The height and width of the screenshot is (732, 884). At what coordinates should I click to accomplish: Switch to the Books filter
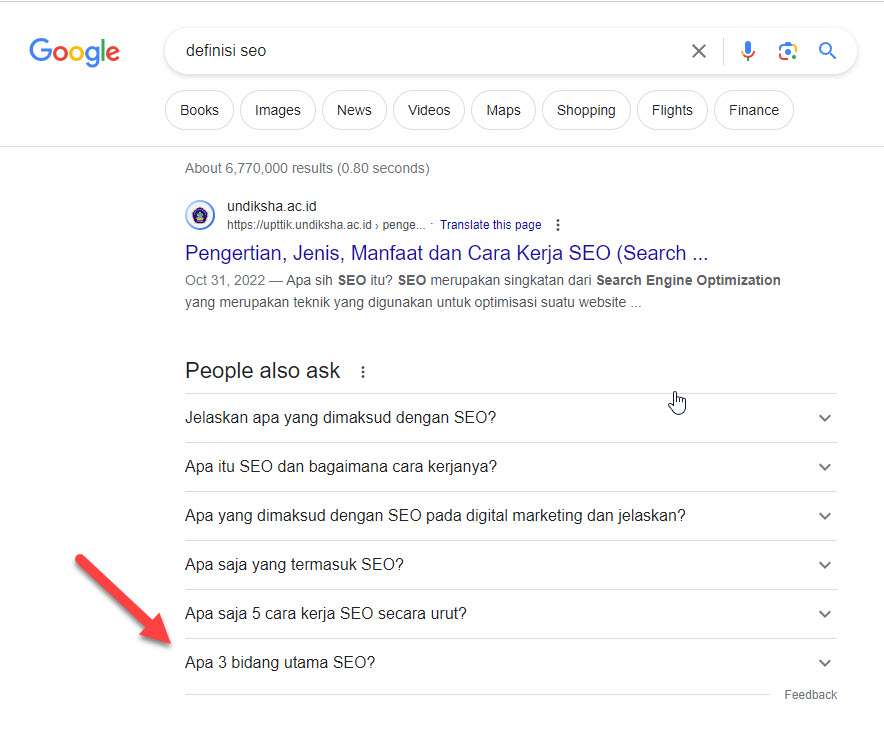tap(199, 110)
